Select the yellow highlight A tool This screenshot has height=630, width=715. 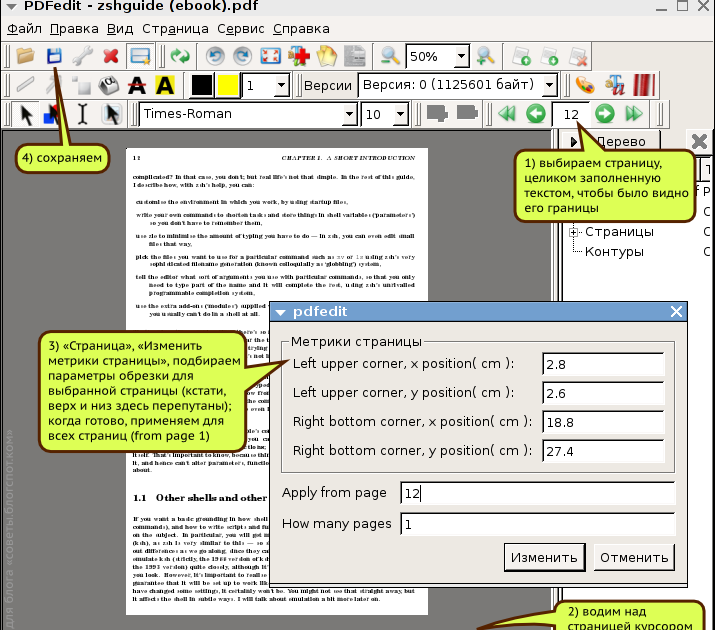[x=165, y=85]
